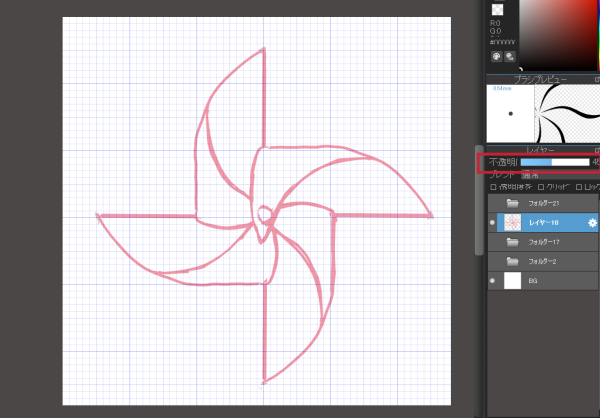Toggle visibility of レイヤー18
Screen dimensions: 600x418
click(492, 223)
